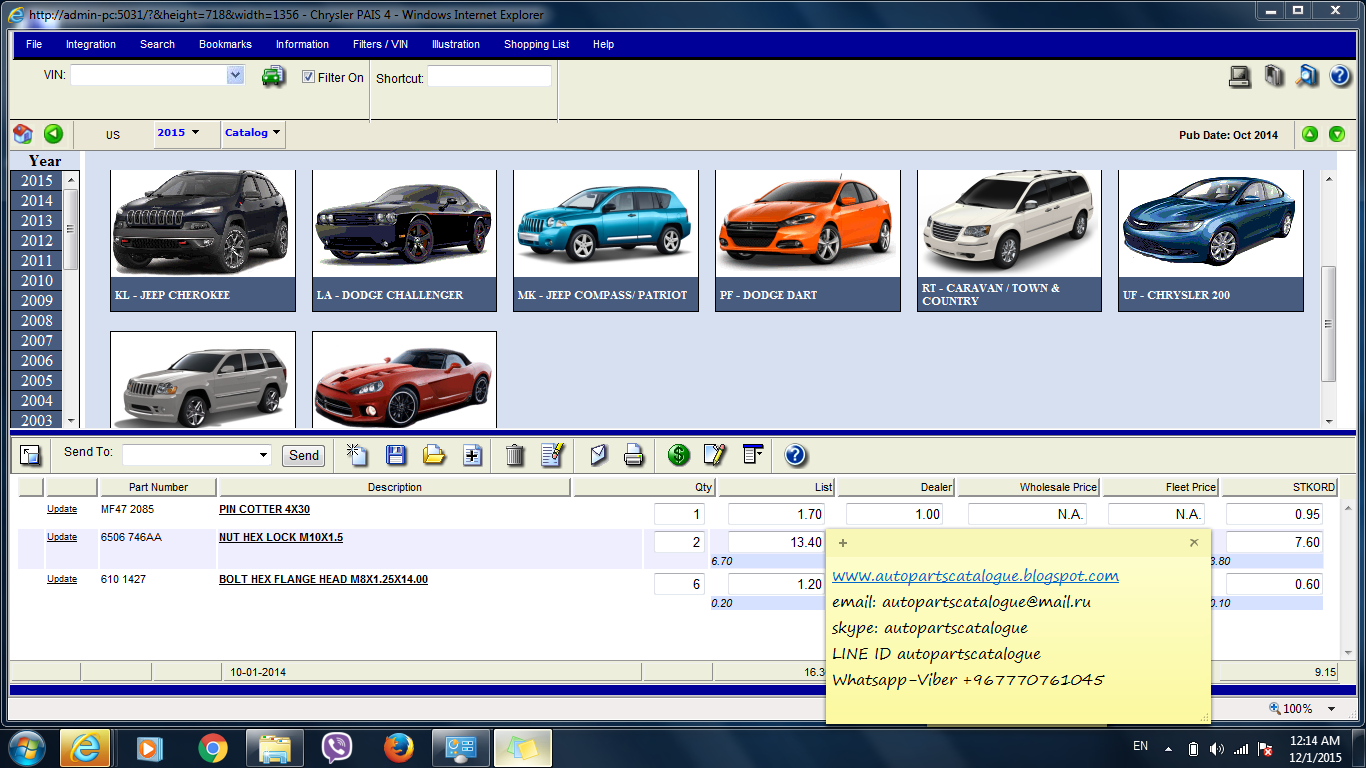Open Viber from the taskbar
This screenshot has height=768, width=1366.
[x=337, y=748]
